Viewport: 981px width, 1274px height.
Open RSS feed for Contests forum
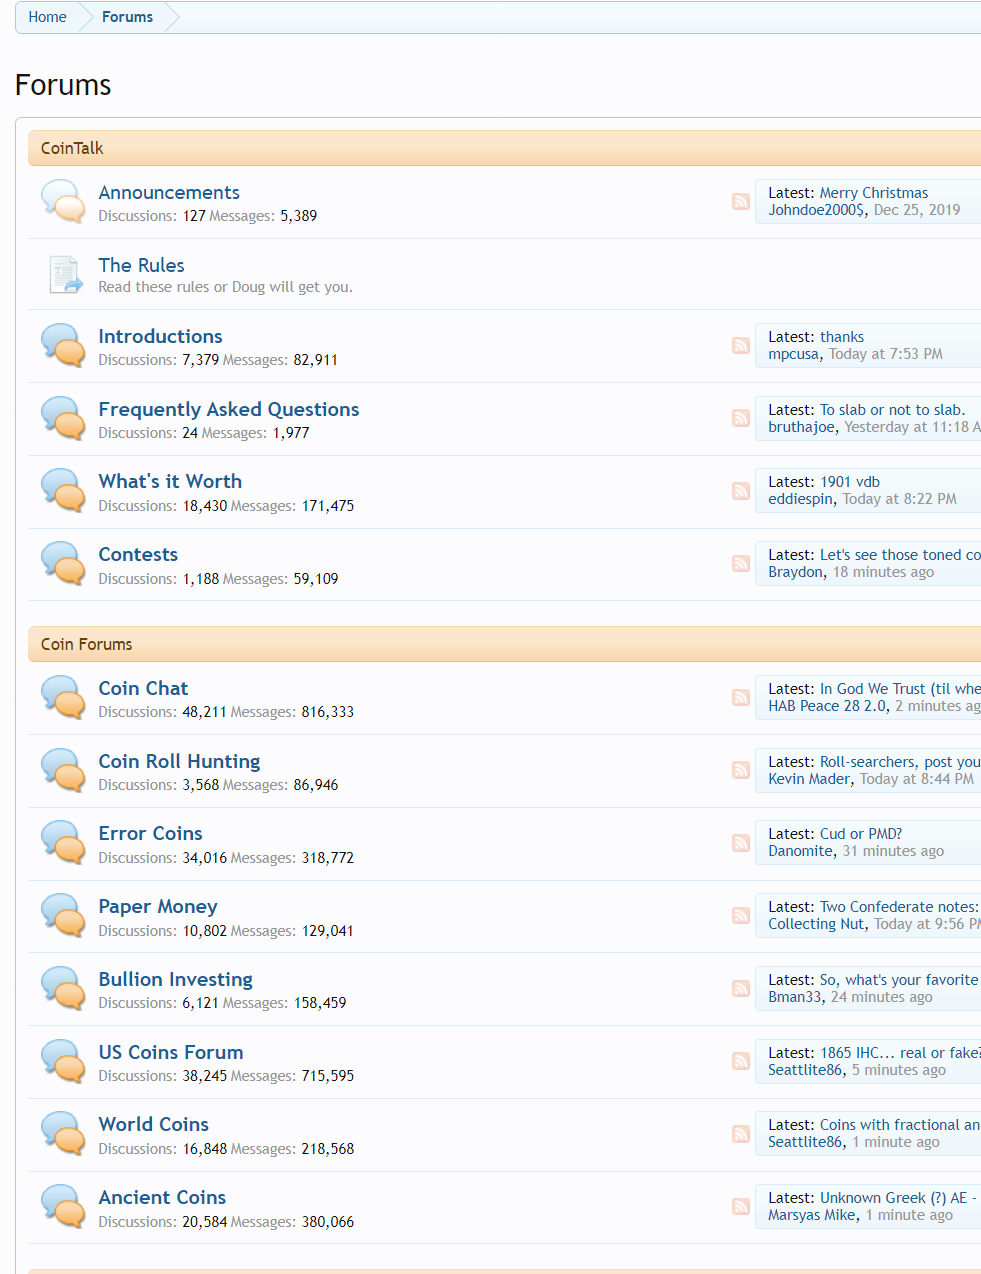[741, 564]
